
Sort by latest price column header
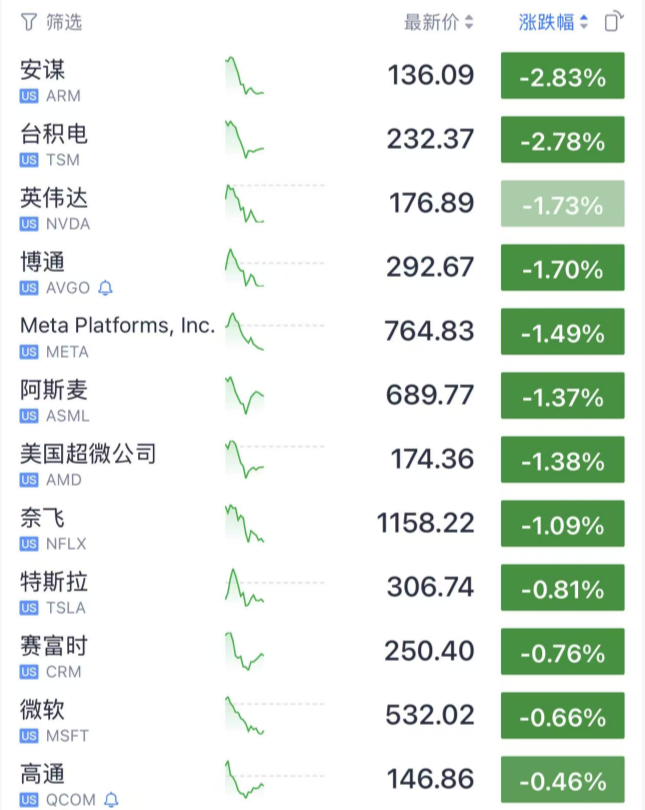[438, 22]
